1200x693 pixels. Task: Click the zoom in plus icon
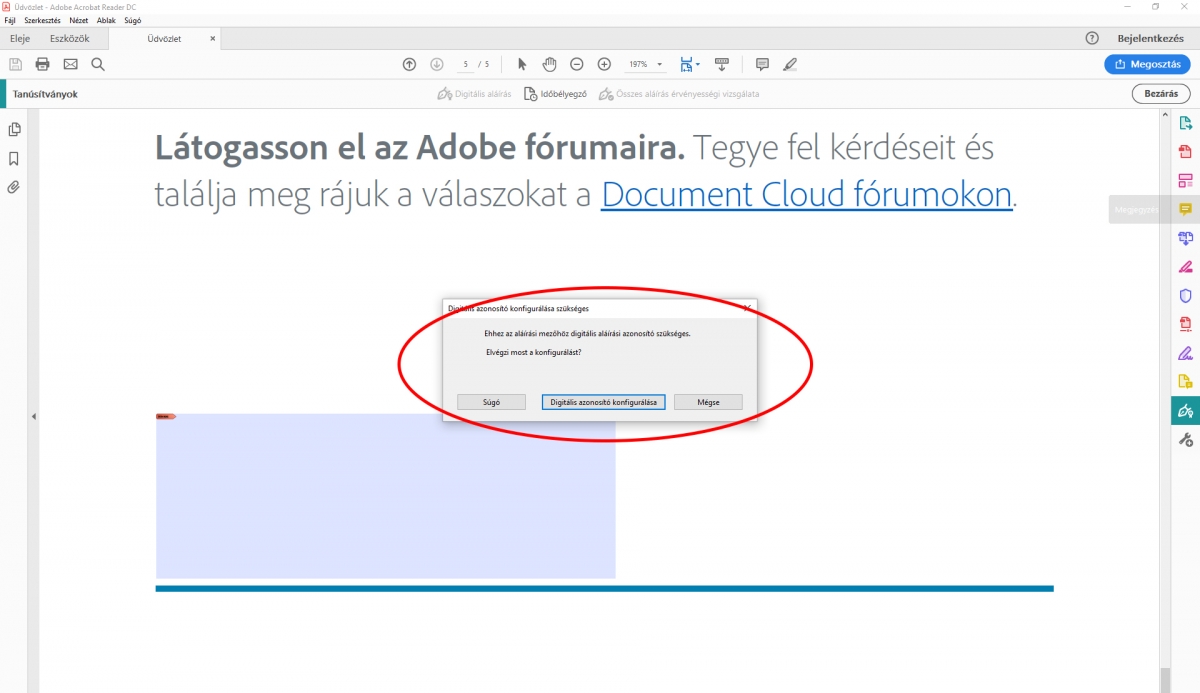(604, 64)
